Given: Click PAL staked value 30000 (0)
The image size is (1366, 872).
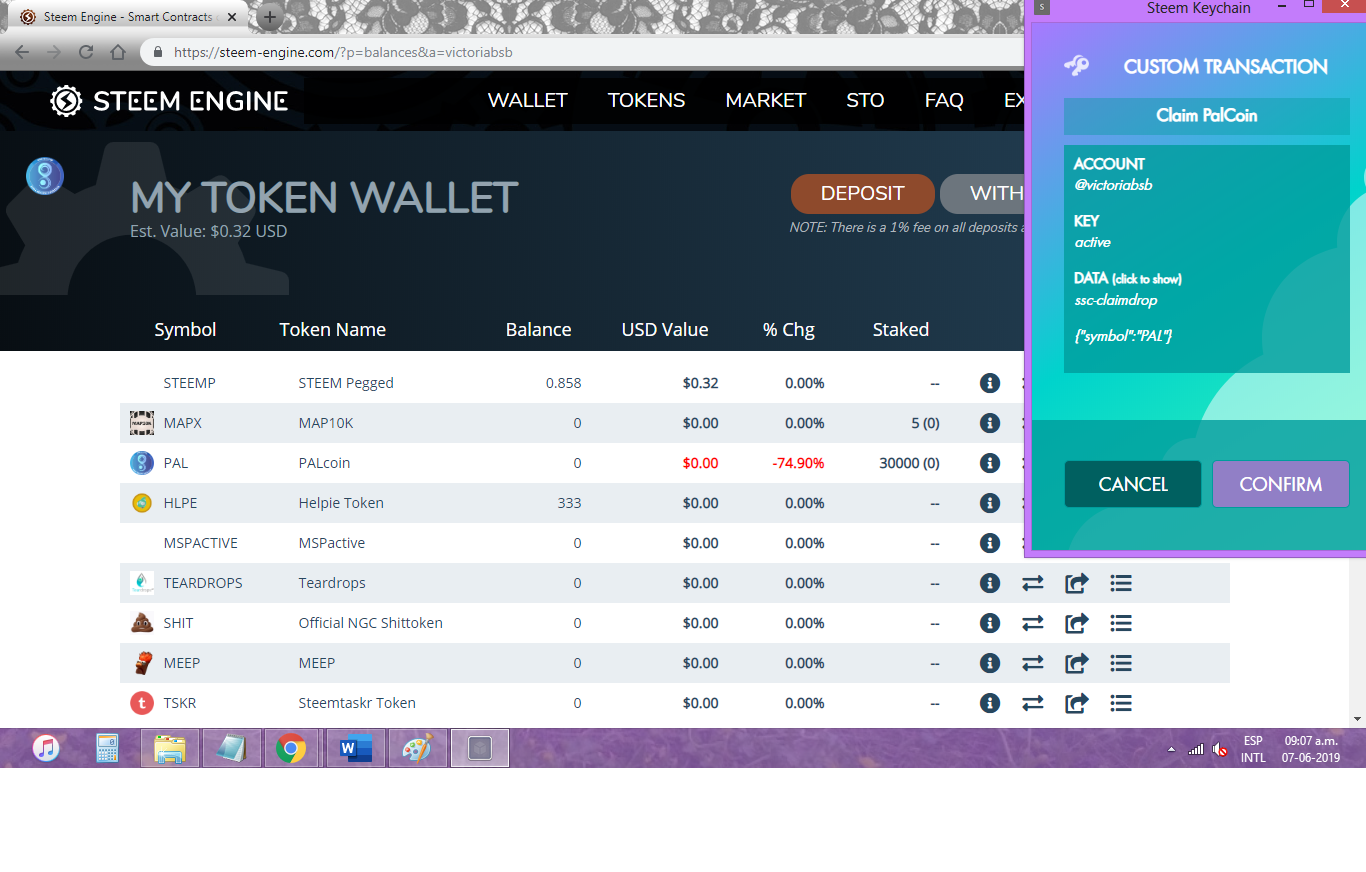Looking at the screenshot, I should click(x=909, y=463).
